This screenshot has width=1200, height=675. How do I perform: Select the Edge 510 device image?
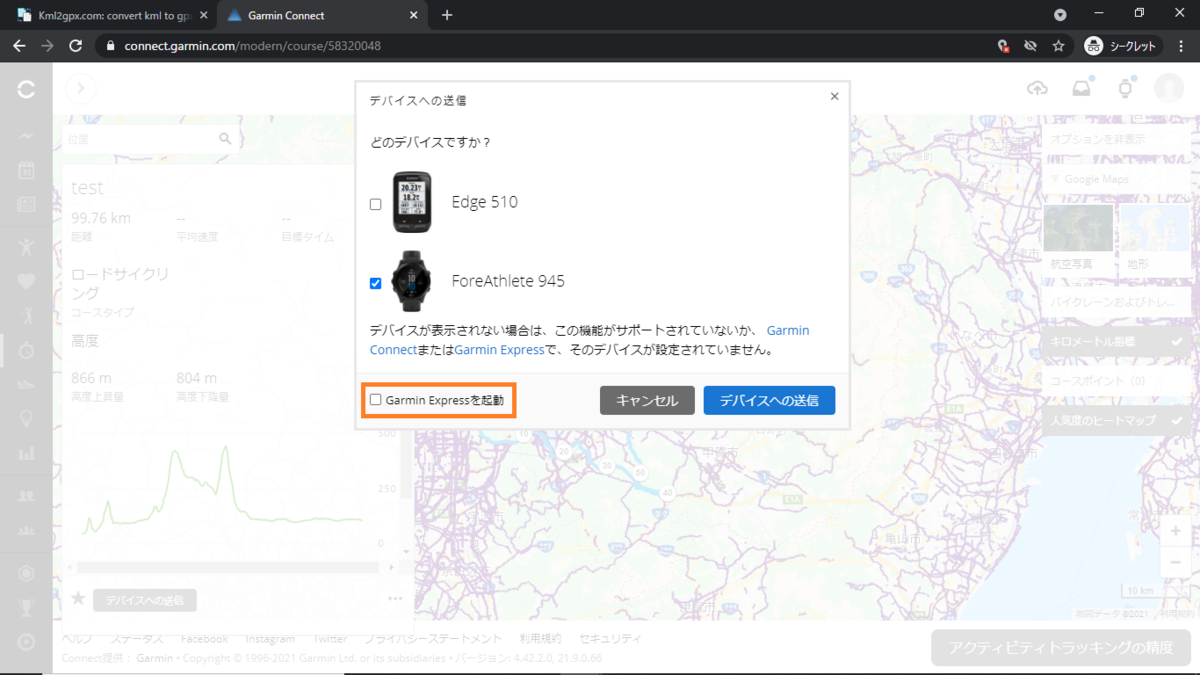click(x=412, y=203)
